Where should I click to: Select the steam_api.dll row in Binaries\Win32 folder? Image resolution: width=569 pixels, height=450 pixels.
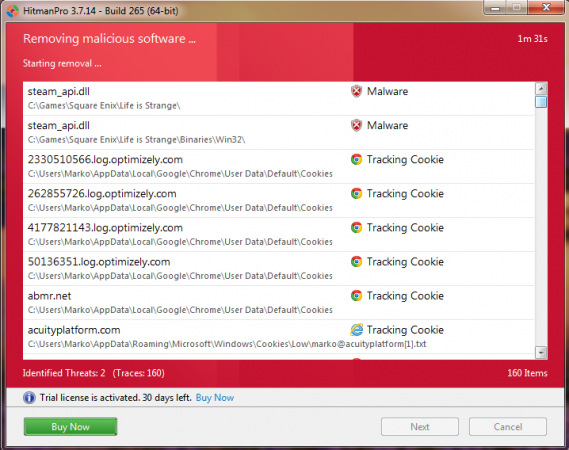278,132
